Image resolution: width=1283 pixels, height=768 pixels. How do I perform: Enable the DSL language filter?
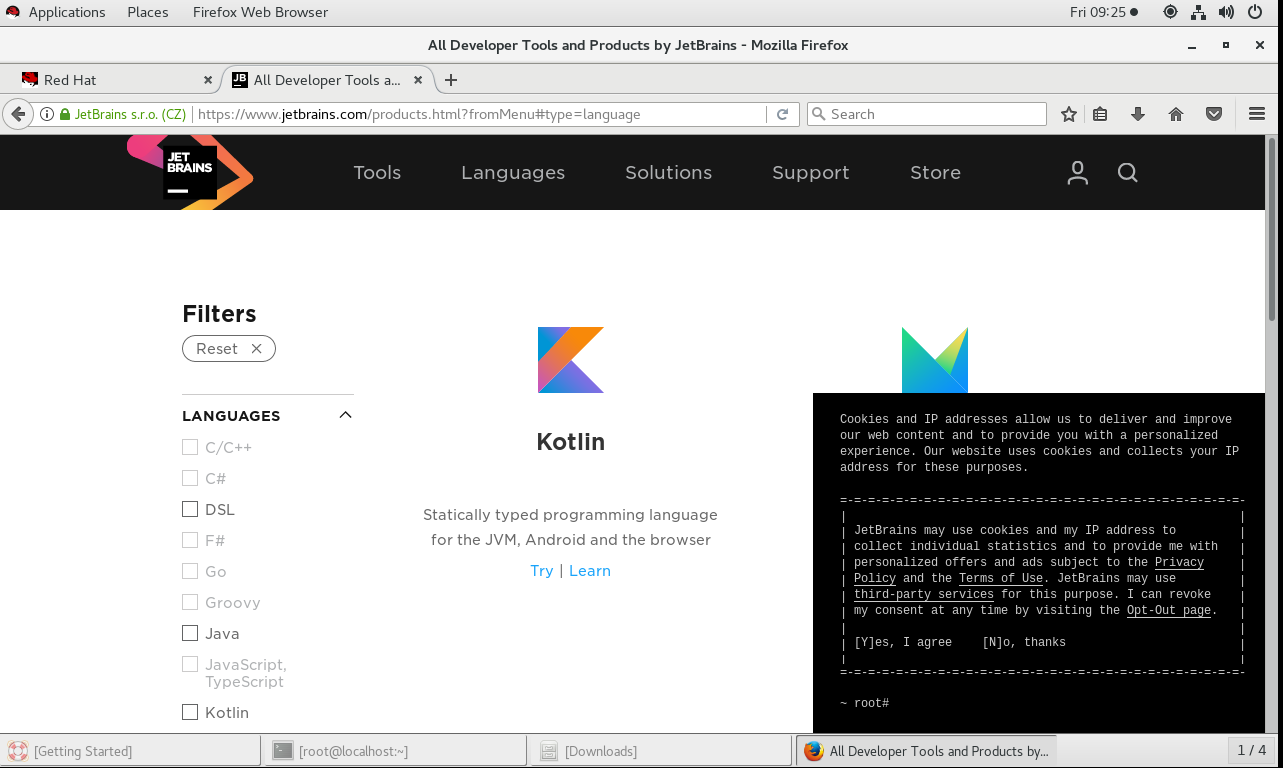[x=190, y=509]
